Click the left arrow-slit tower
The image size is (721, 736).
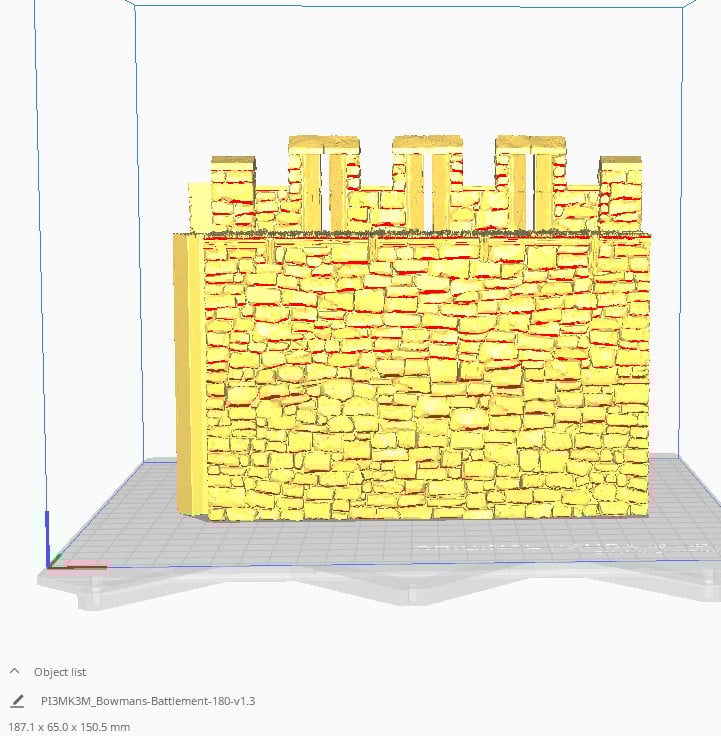coord(324,183)
